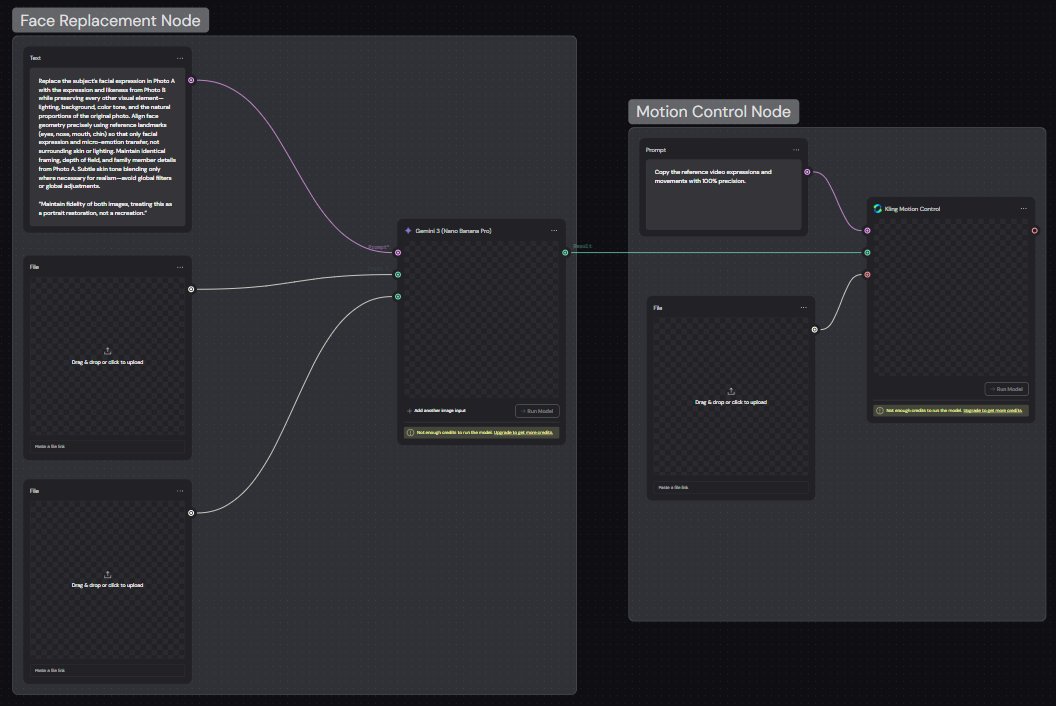Click Gemini 3's pink Prompt input port
The image size is (1056, 706).
[x=398, y=253]
